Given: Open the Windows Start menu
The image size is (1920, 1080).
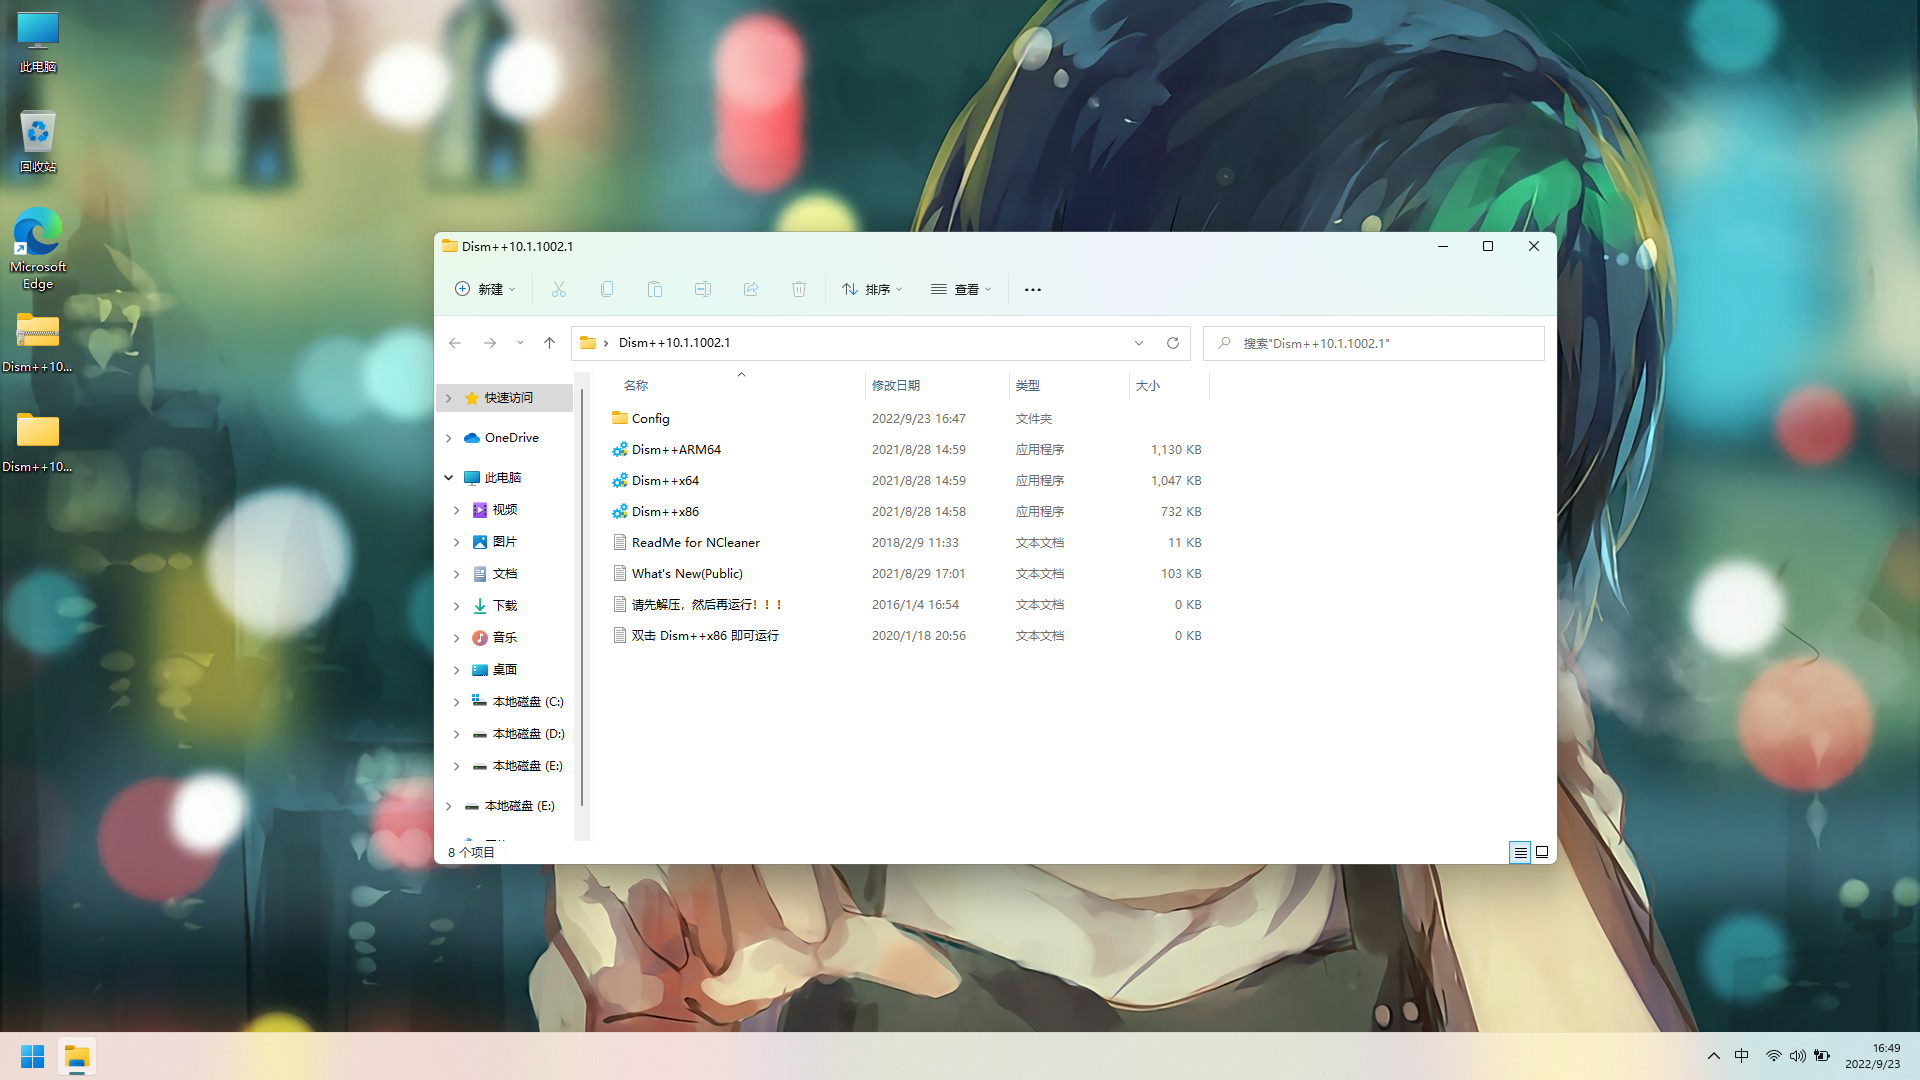Looking at the screenshot, I should pos(33,1056).
